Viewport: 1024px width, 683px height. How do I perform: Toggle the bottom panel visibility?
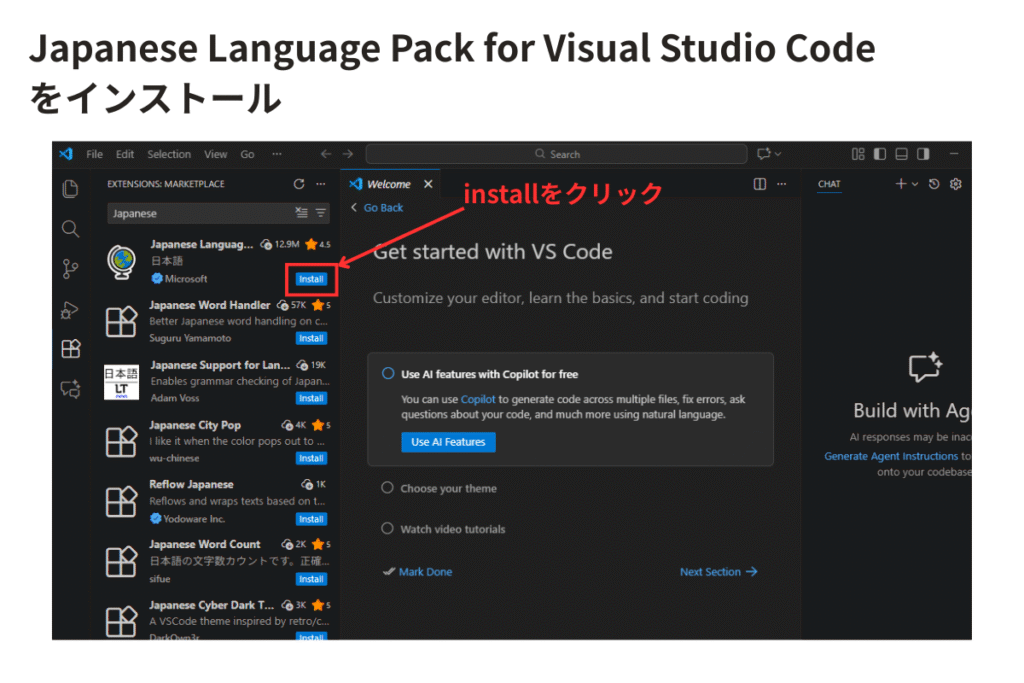[901, 154]
